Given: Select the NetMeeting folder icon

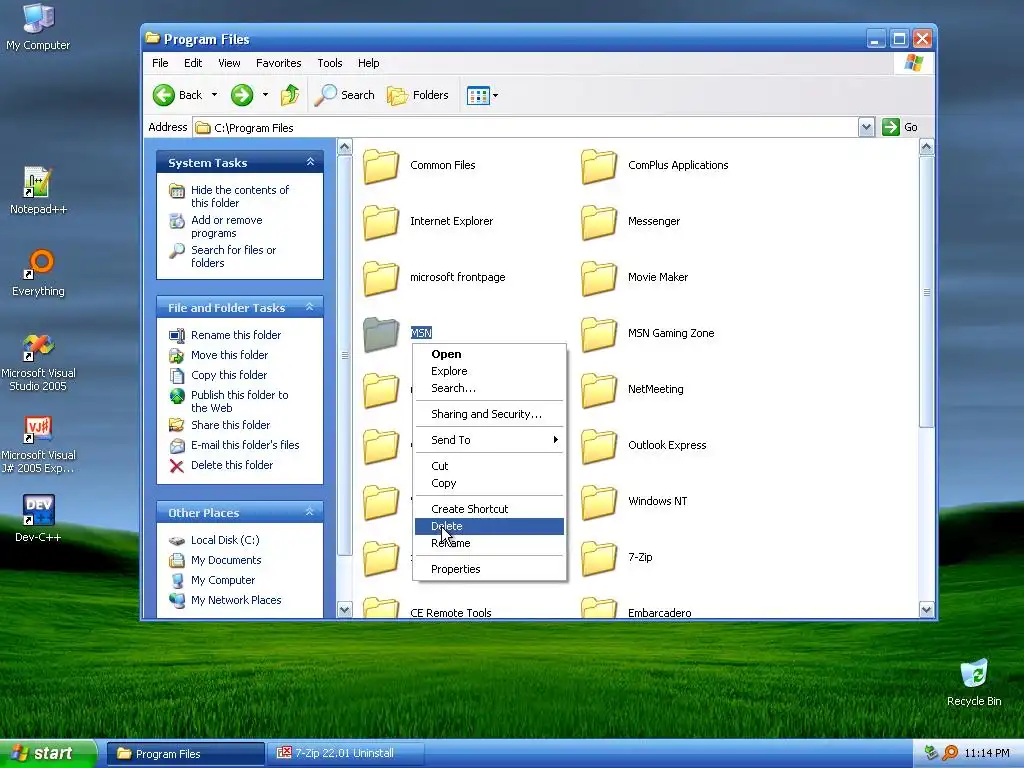Looking at the screenshot, I should [599, 390].
